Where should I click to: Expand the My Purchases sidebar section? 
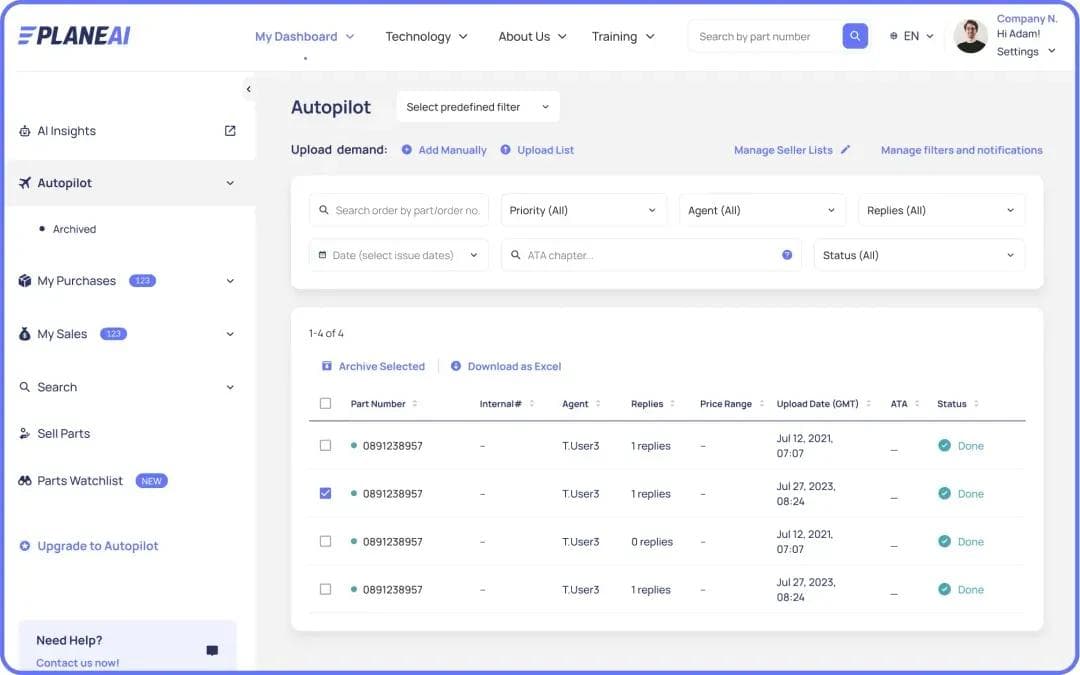click(230, 281)
